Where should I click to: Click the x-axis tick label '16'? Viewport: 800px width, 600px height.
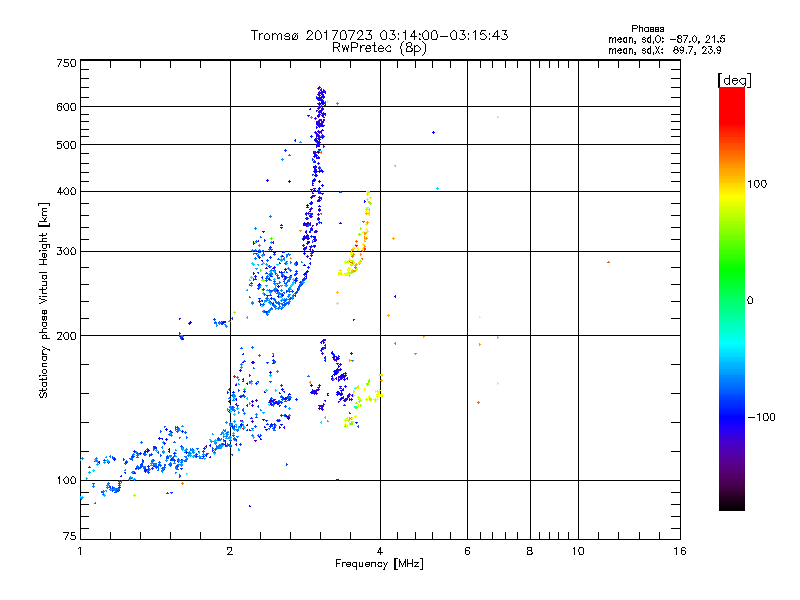680,551
